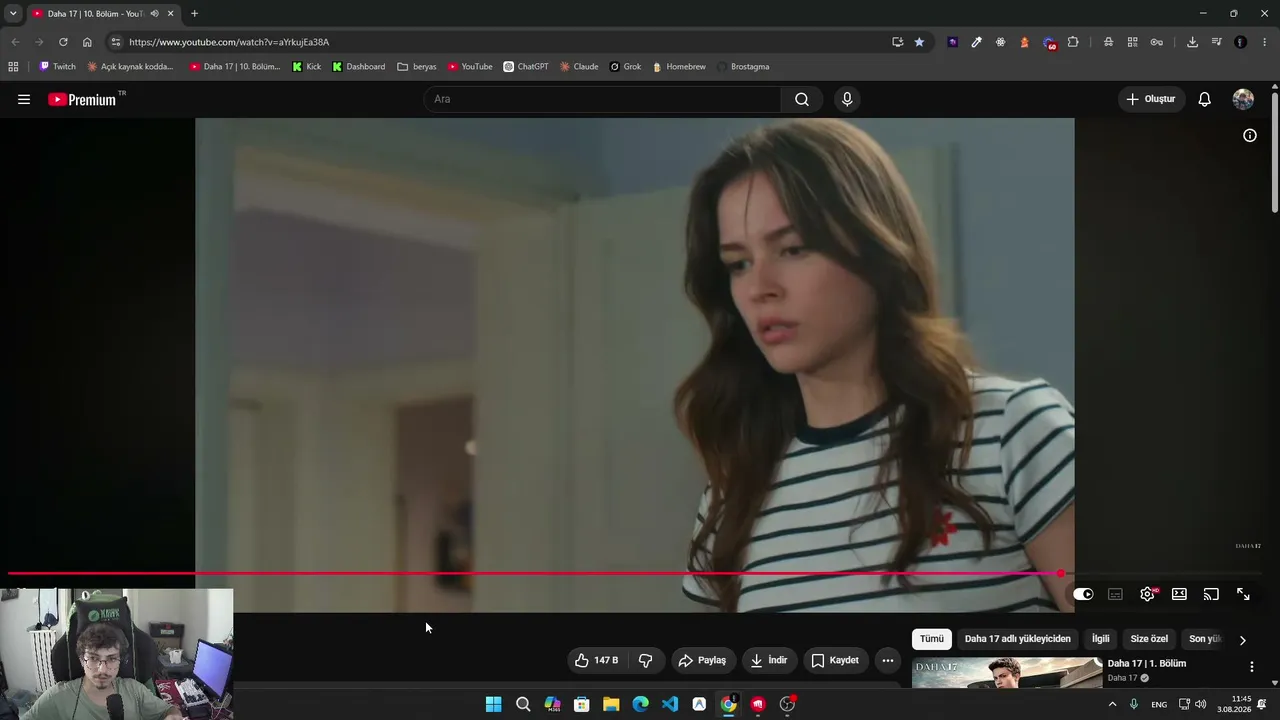The image size is (1280, 720).
Task: Mute the tab audio speaker icon
Action: click(x=154, y=14)
